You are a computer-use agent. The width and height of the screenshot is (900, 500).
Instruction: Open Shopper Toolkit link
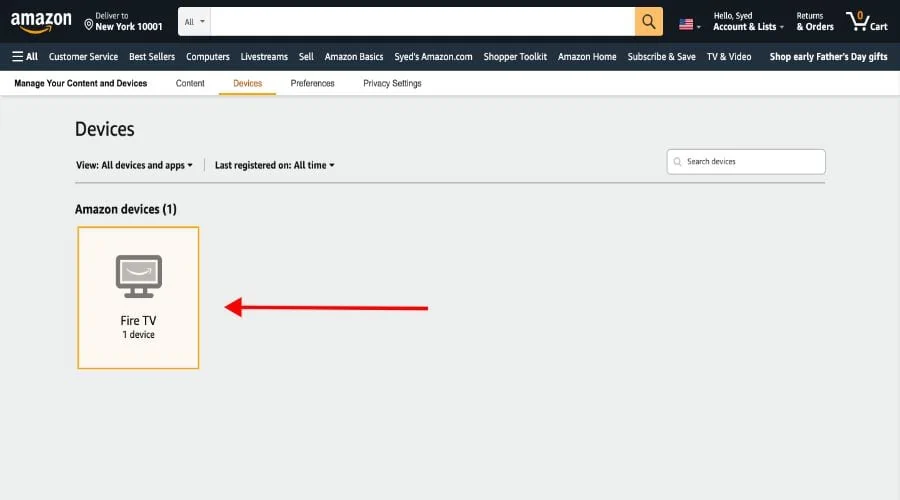tap(515, 56)
